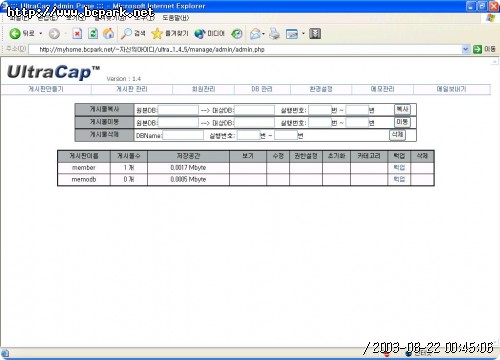Open the 메일보내기 navigation tab

click(x=452, y=89)
